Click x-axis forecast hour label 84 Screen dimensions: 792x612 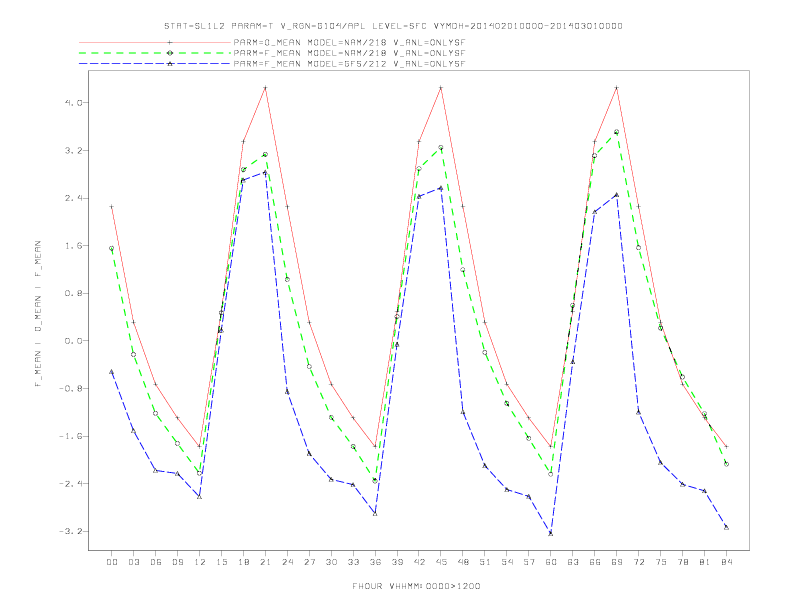coord(726,562)
